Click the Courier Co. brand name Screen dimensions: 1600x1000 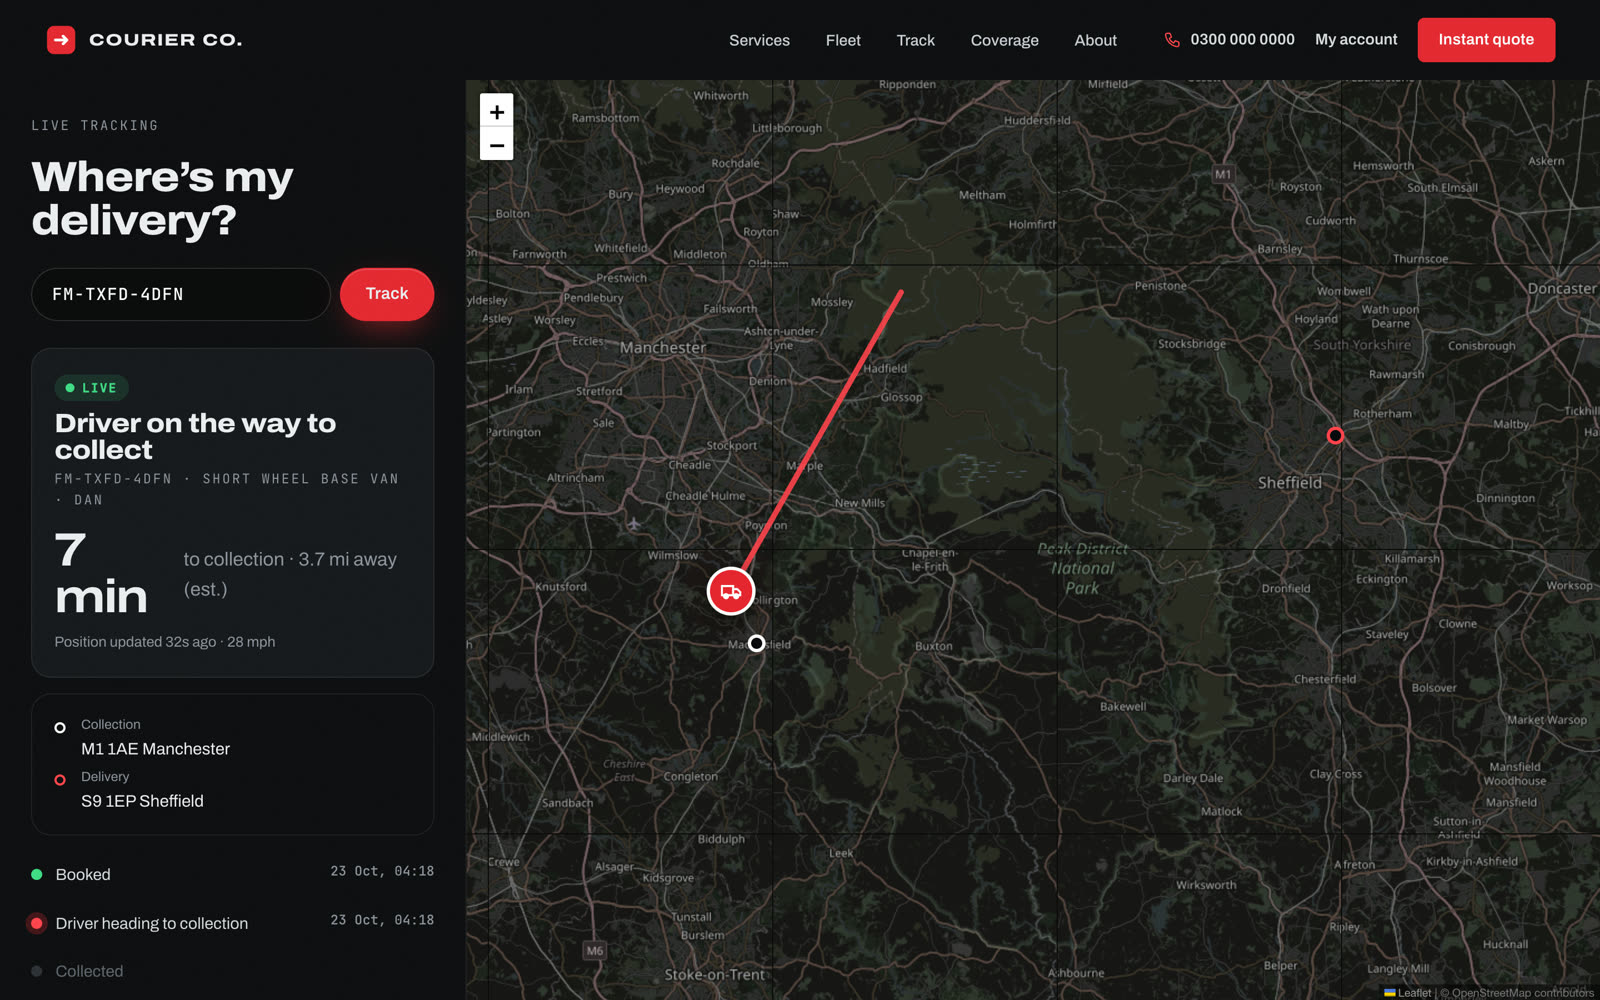pos(166,40)
